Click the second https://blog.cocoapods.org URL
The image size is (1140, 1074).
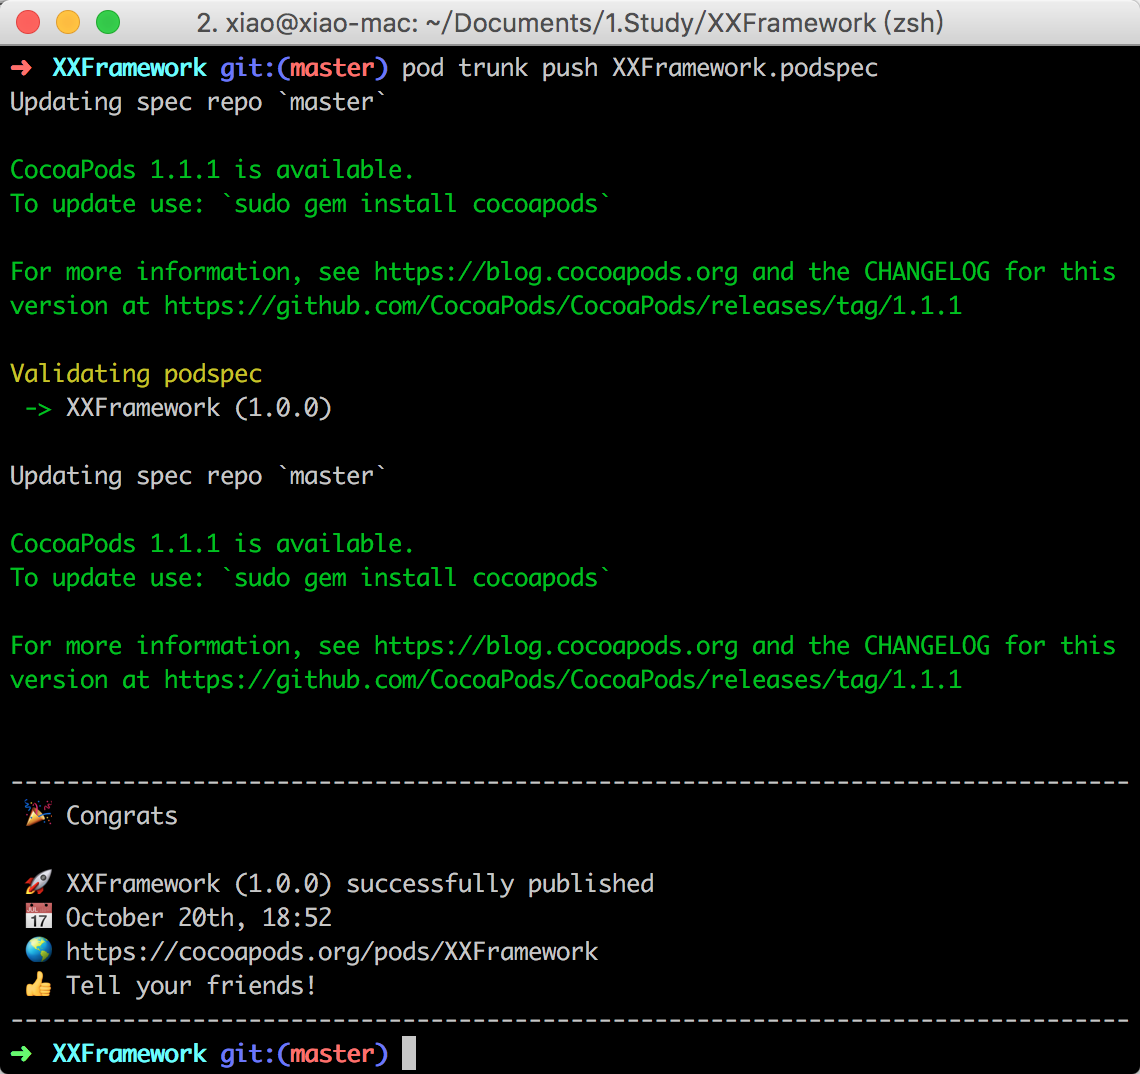[x=555, y=646]
